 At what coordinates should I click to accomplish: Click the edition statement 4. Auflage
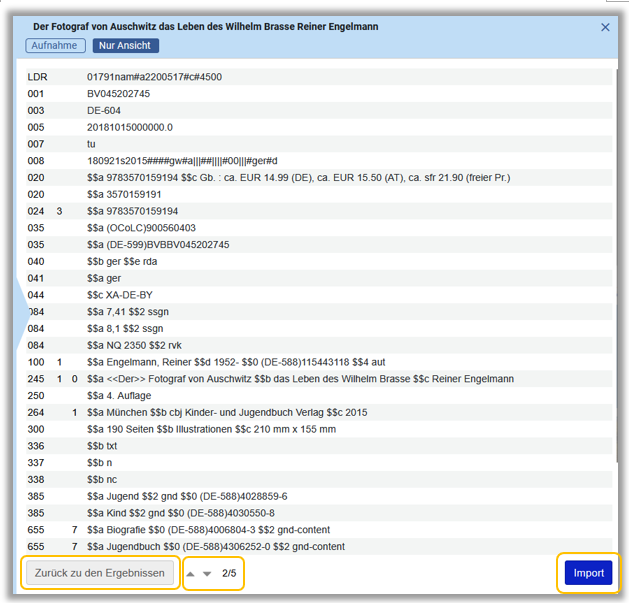click(x=119, y=396)
